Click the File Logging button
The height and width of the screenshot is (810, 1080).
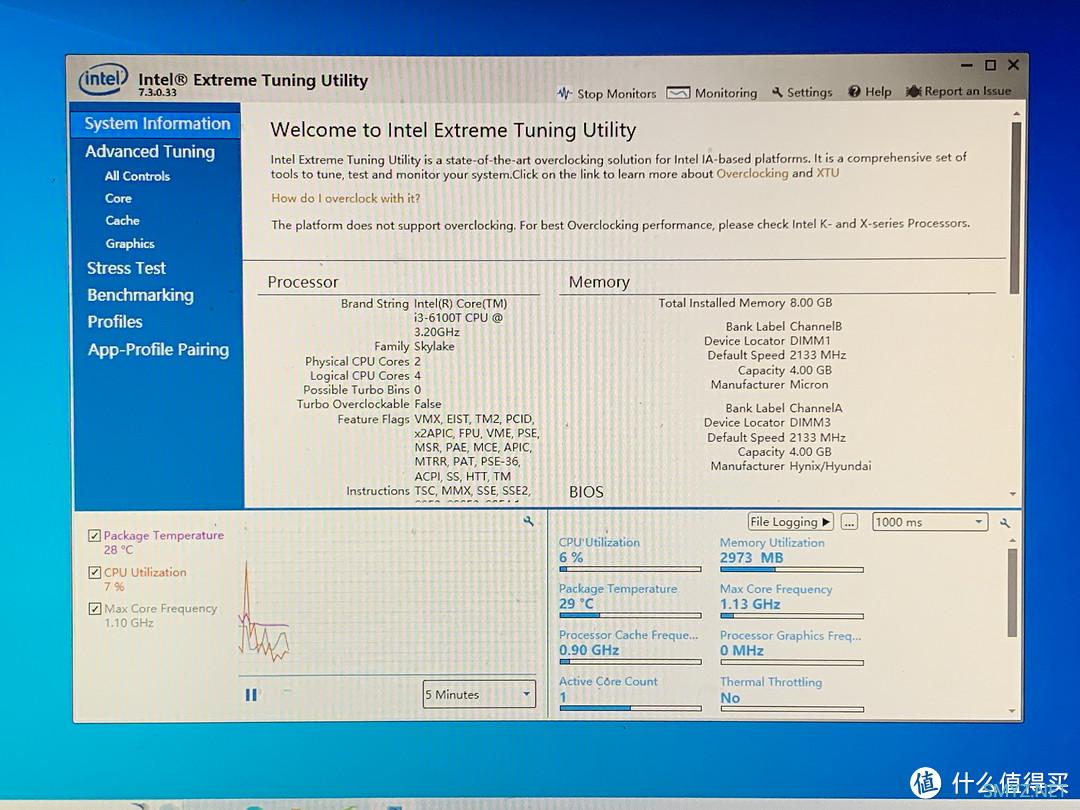[x=790, y=522]
